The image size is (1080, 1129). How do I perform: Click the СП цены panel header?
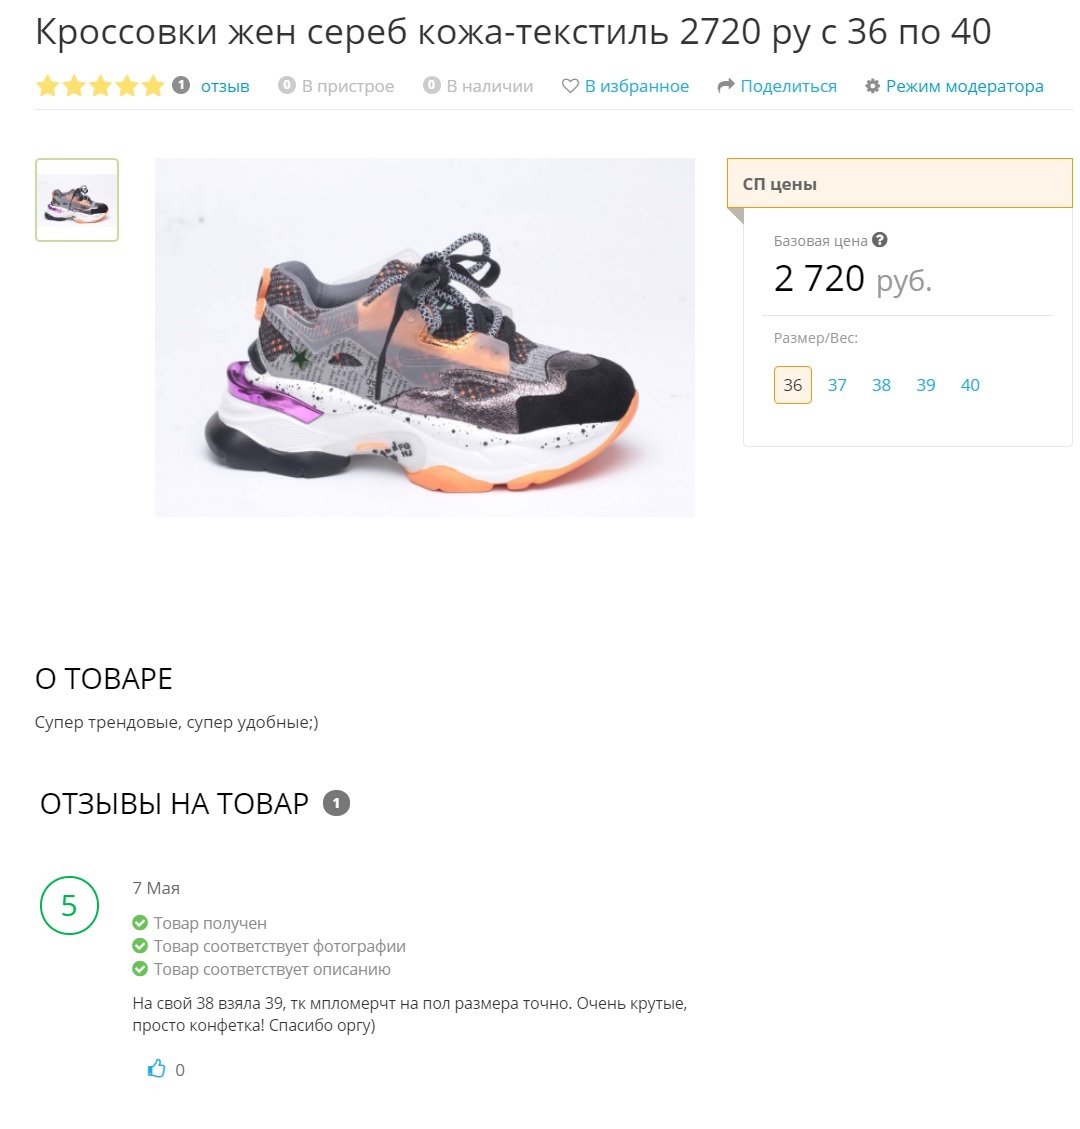click(900, 184)
